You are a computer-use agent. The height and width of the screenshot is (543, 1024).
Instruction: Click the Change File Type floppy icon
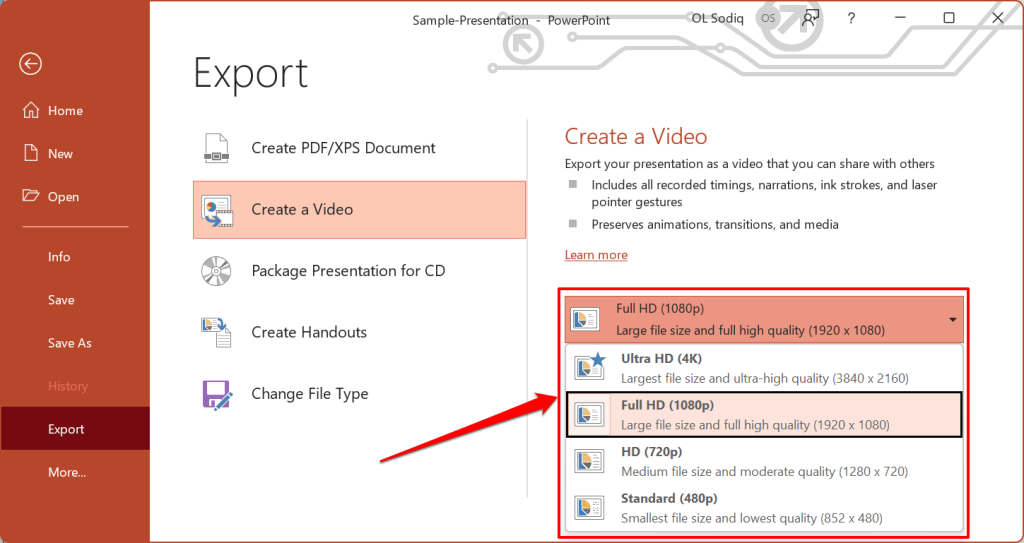coord(217,393)
